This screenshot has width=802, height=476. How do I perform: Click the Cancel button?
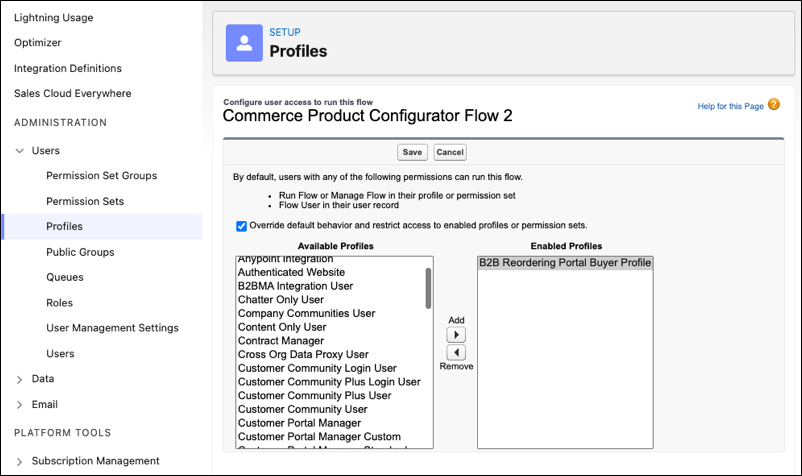tap(450, 152)
